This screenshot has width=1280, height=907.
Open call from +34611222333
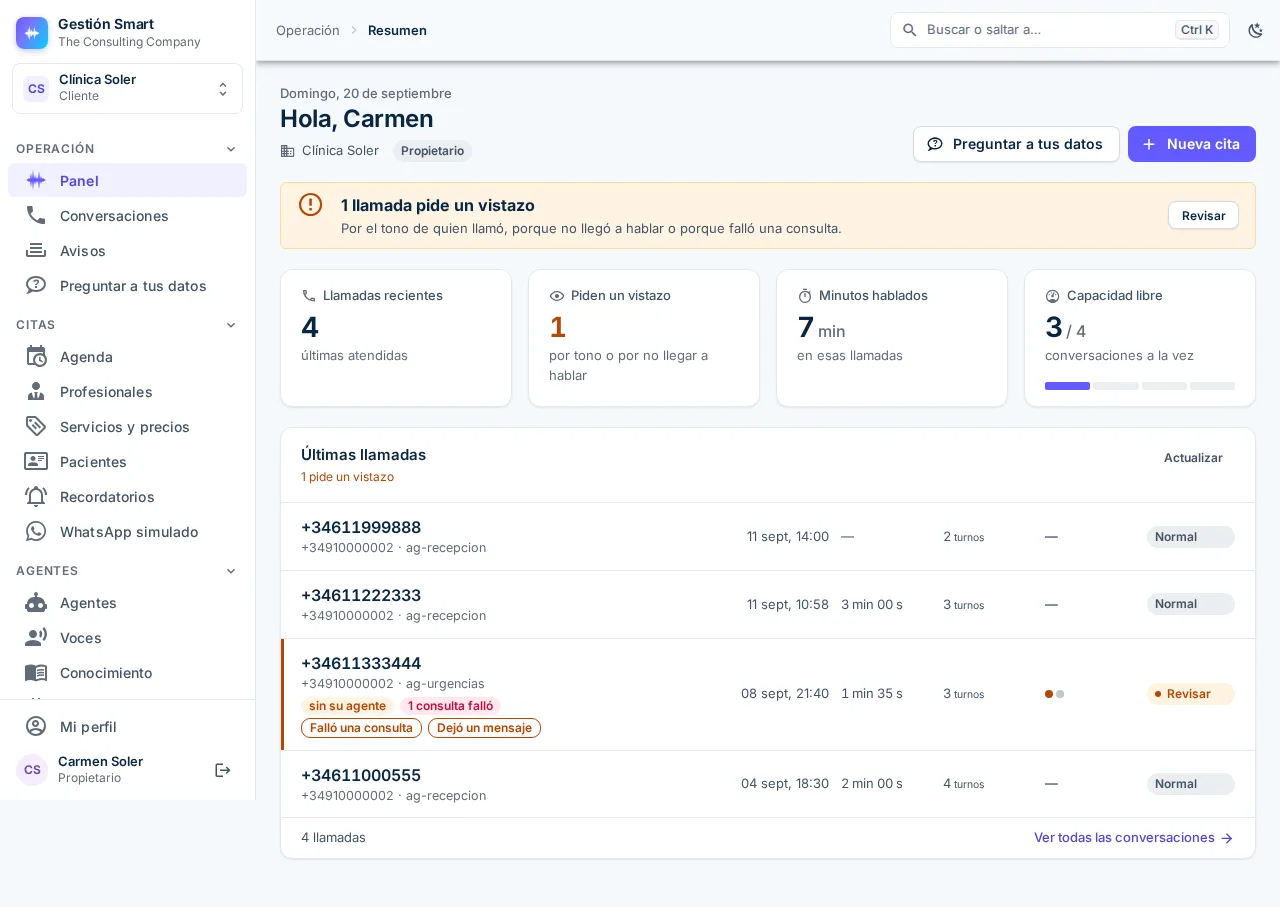(768, 604)
